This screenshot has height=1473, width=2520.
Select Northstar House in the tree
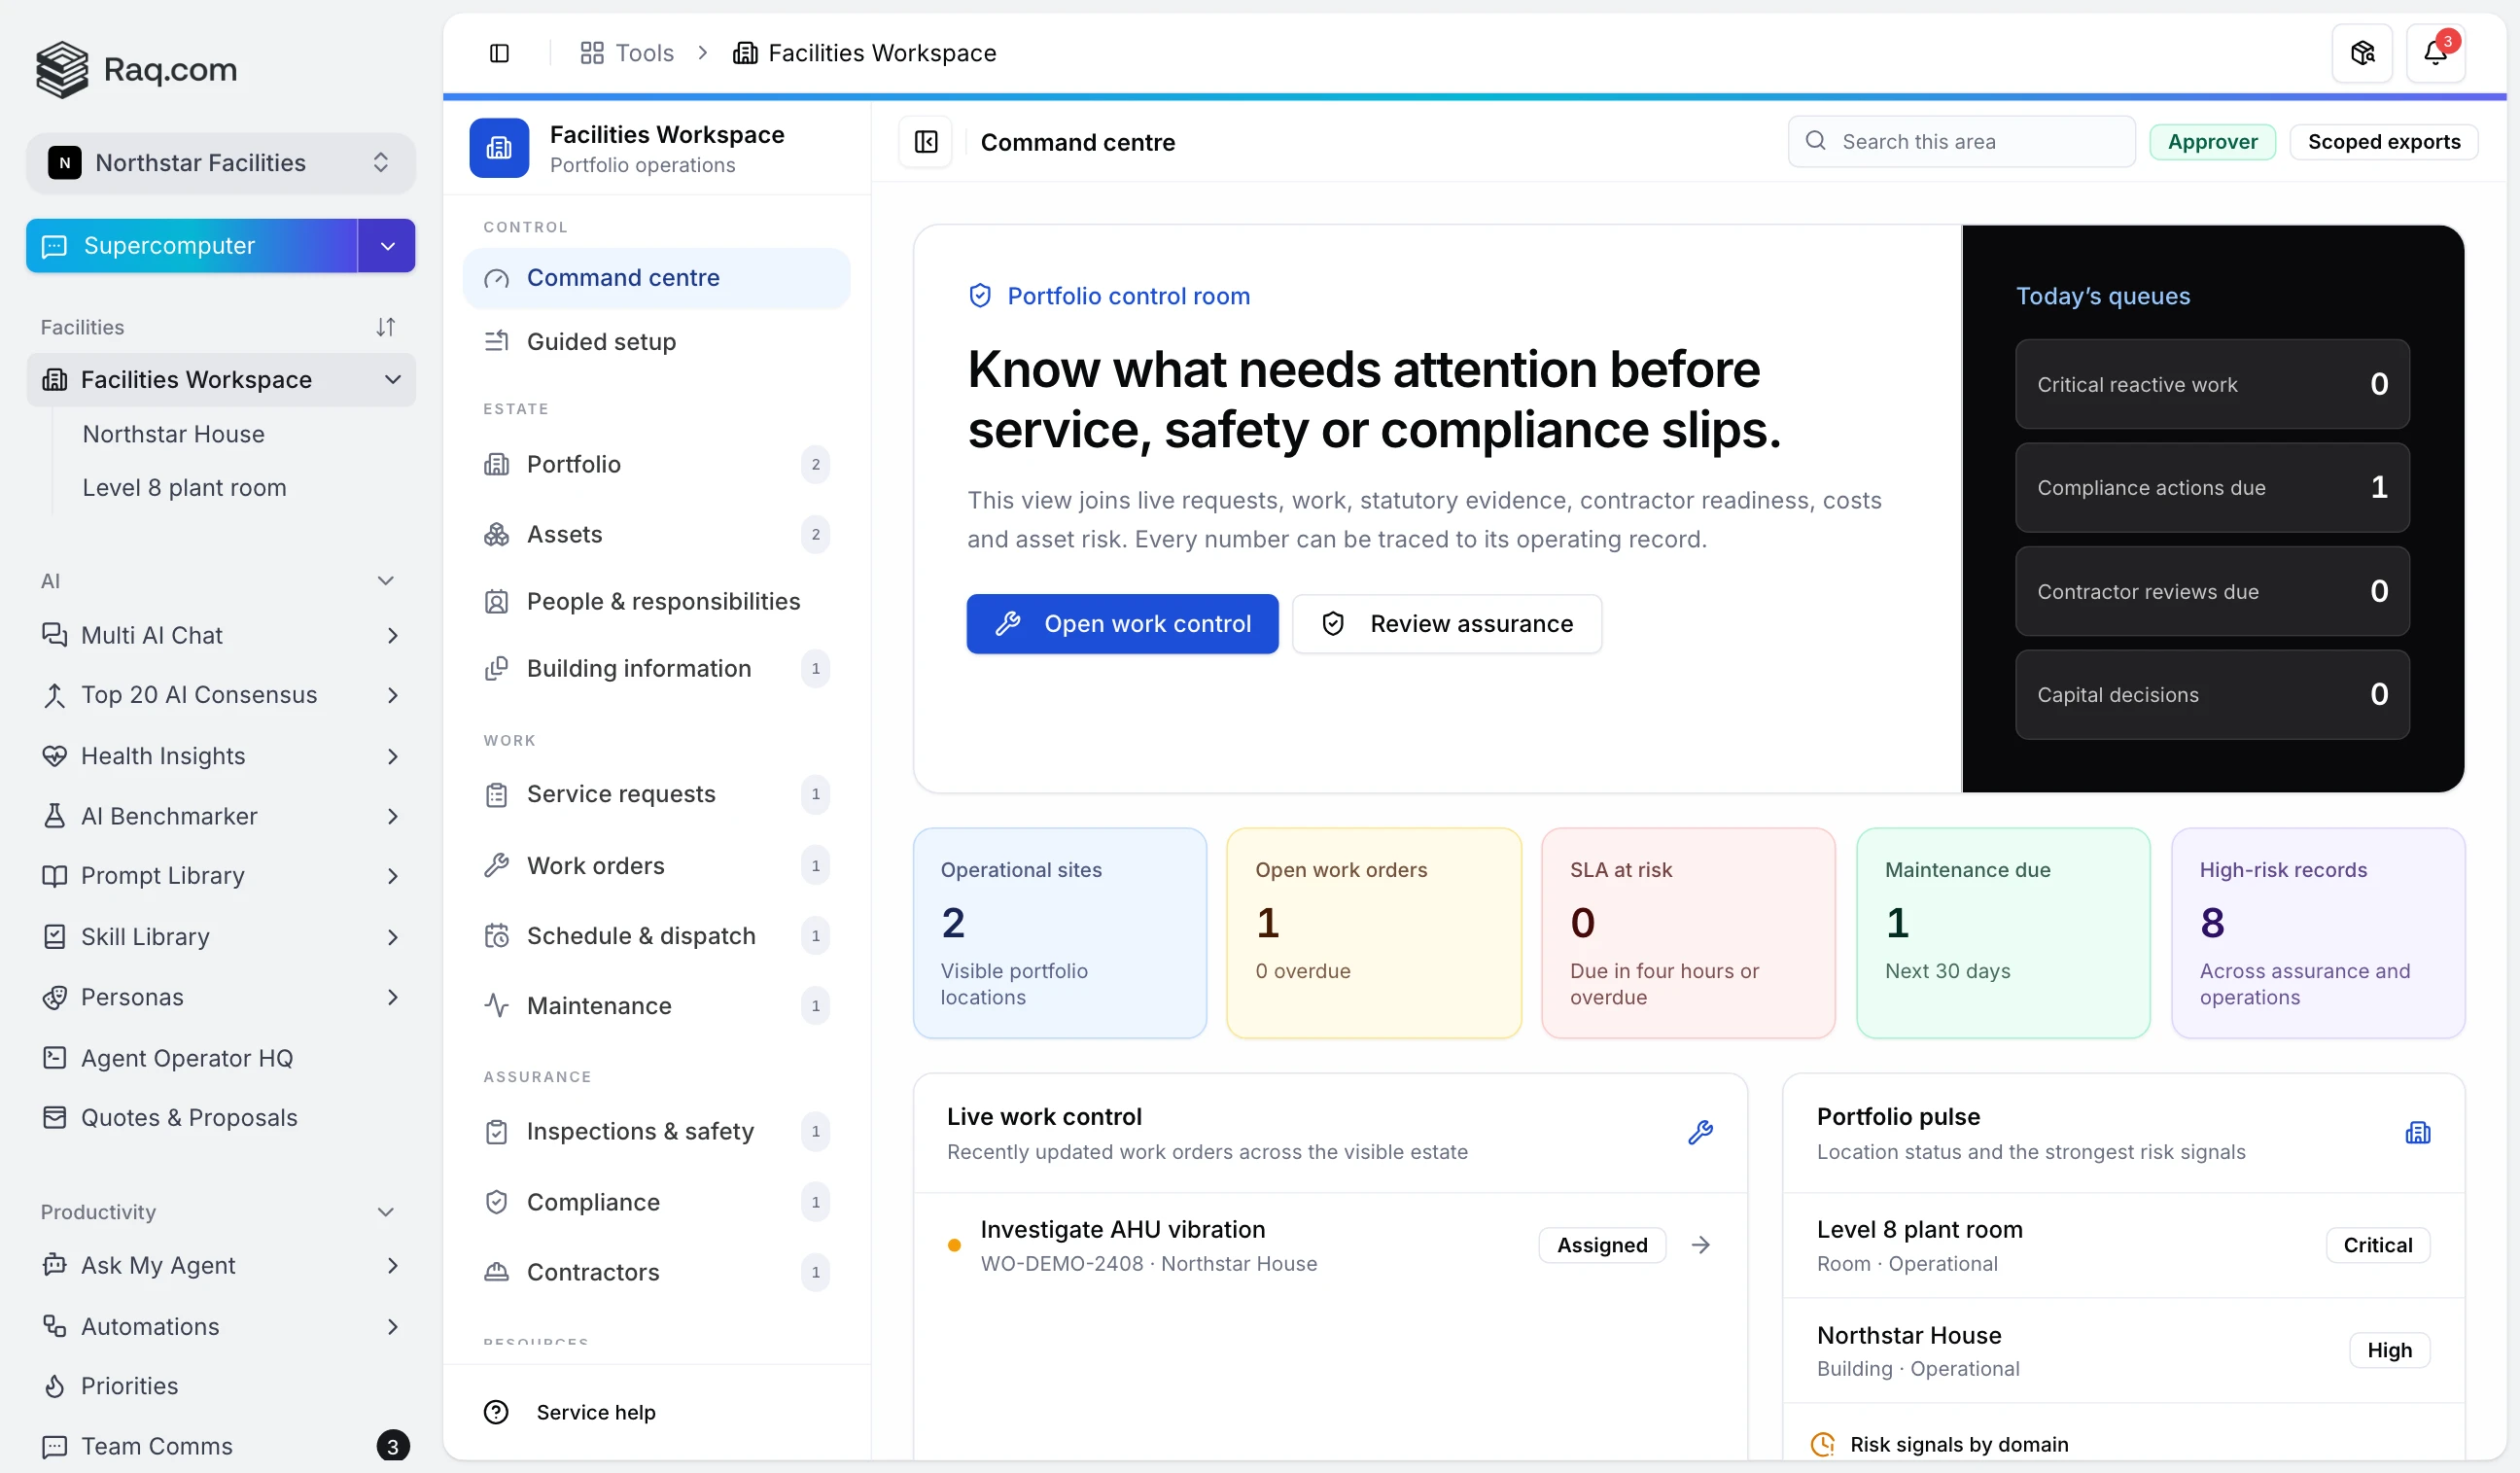[x=173, y=434]
